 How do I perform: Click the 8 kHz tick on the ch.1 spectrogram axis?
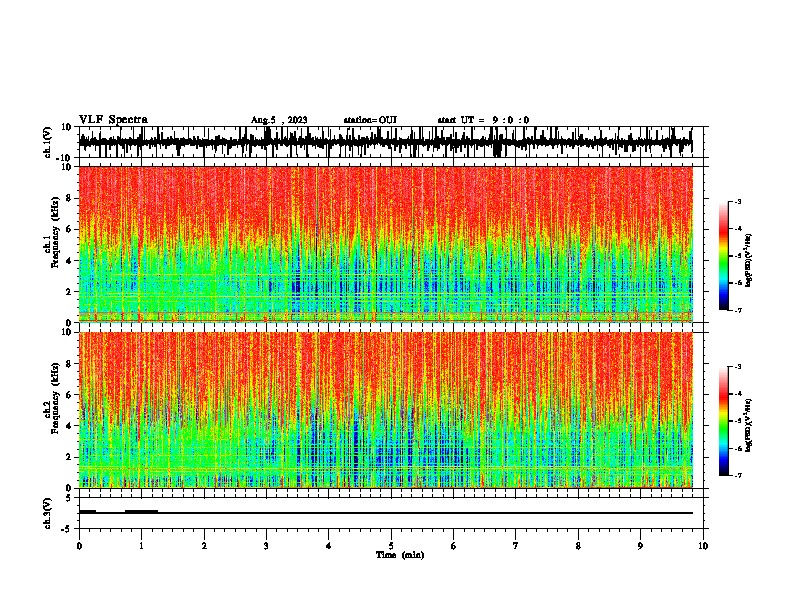[70, 198]
